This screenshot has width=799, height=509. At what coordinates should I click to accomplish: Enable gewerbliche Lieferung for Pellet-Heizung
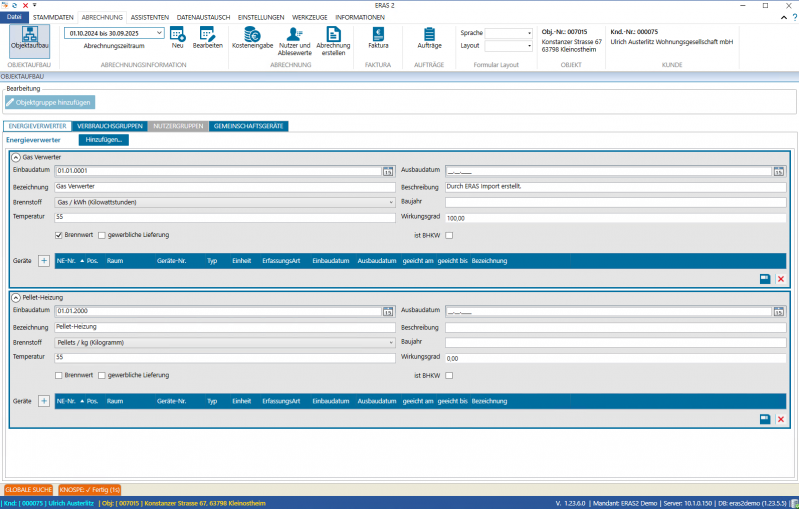tap(101, 376)
